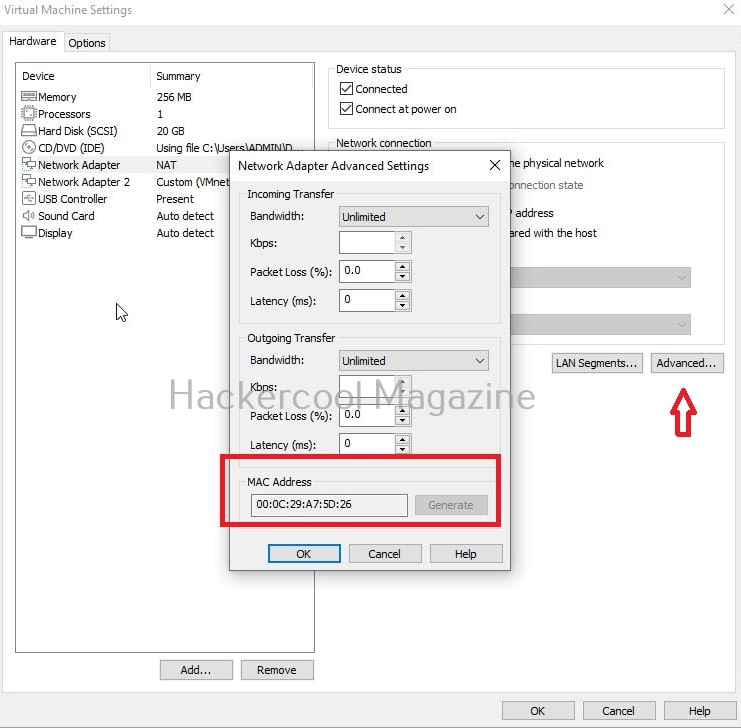Switch to the Hardware tab
This screenshot has height=728, width=741.
click(x=33, y=42)
